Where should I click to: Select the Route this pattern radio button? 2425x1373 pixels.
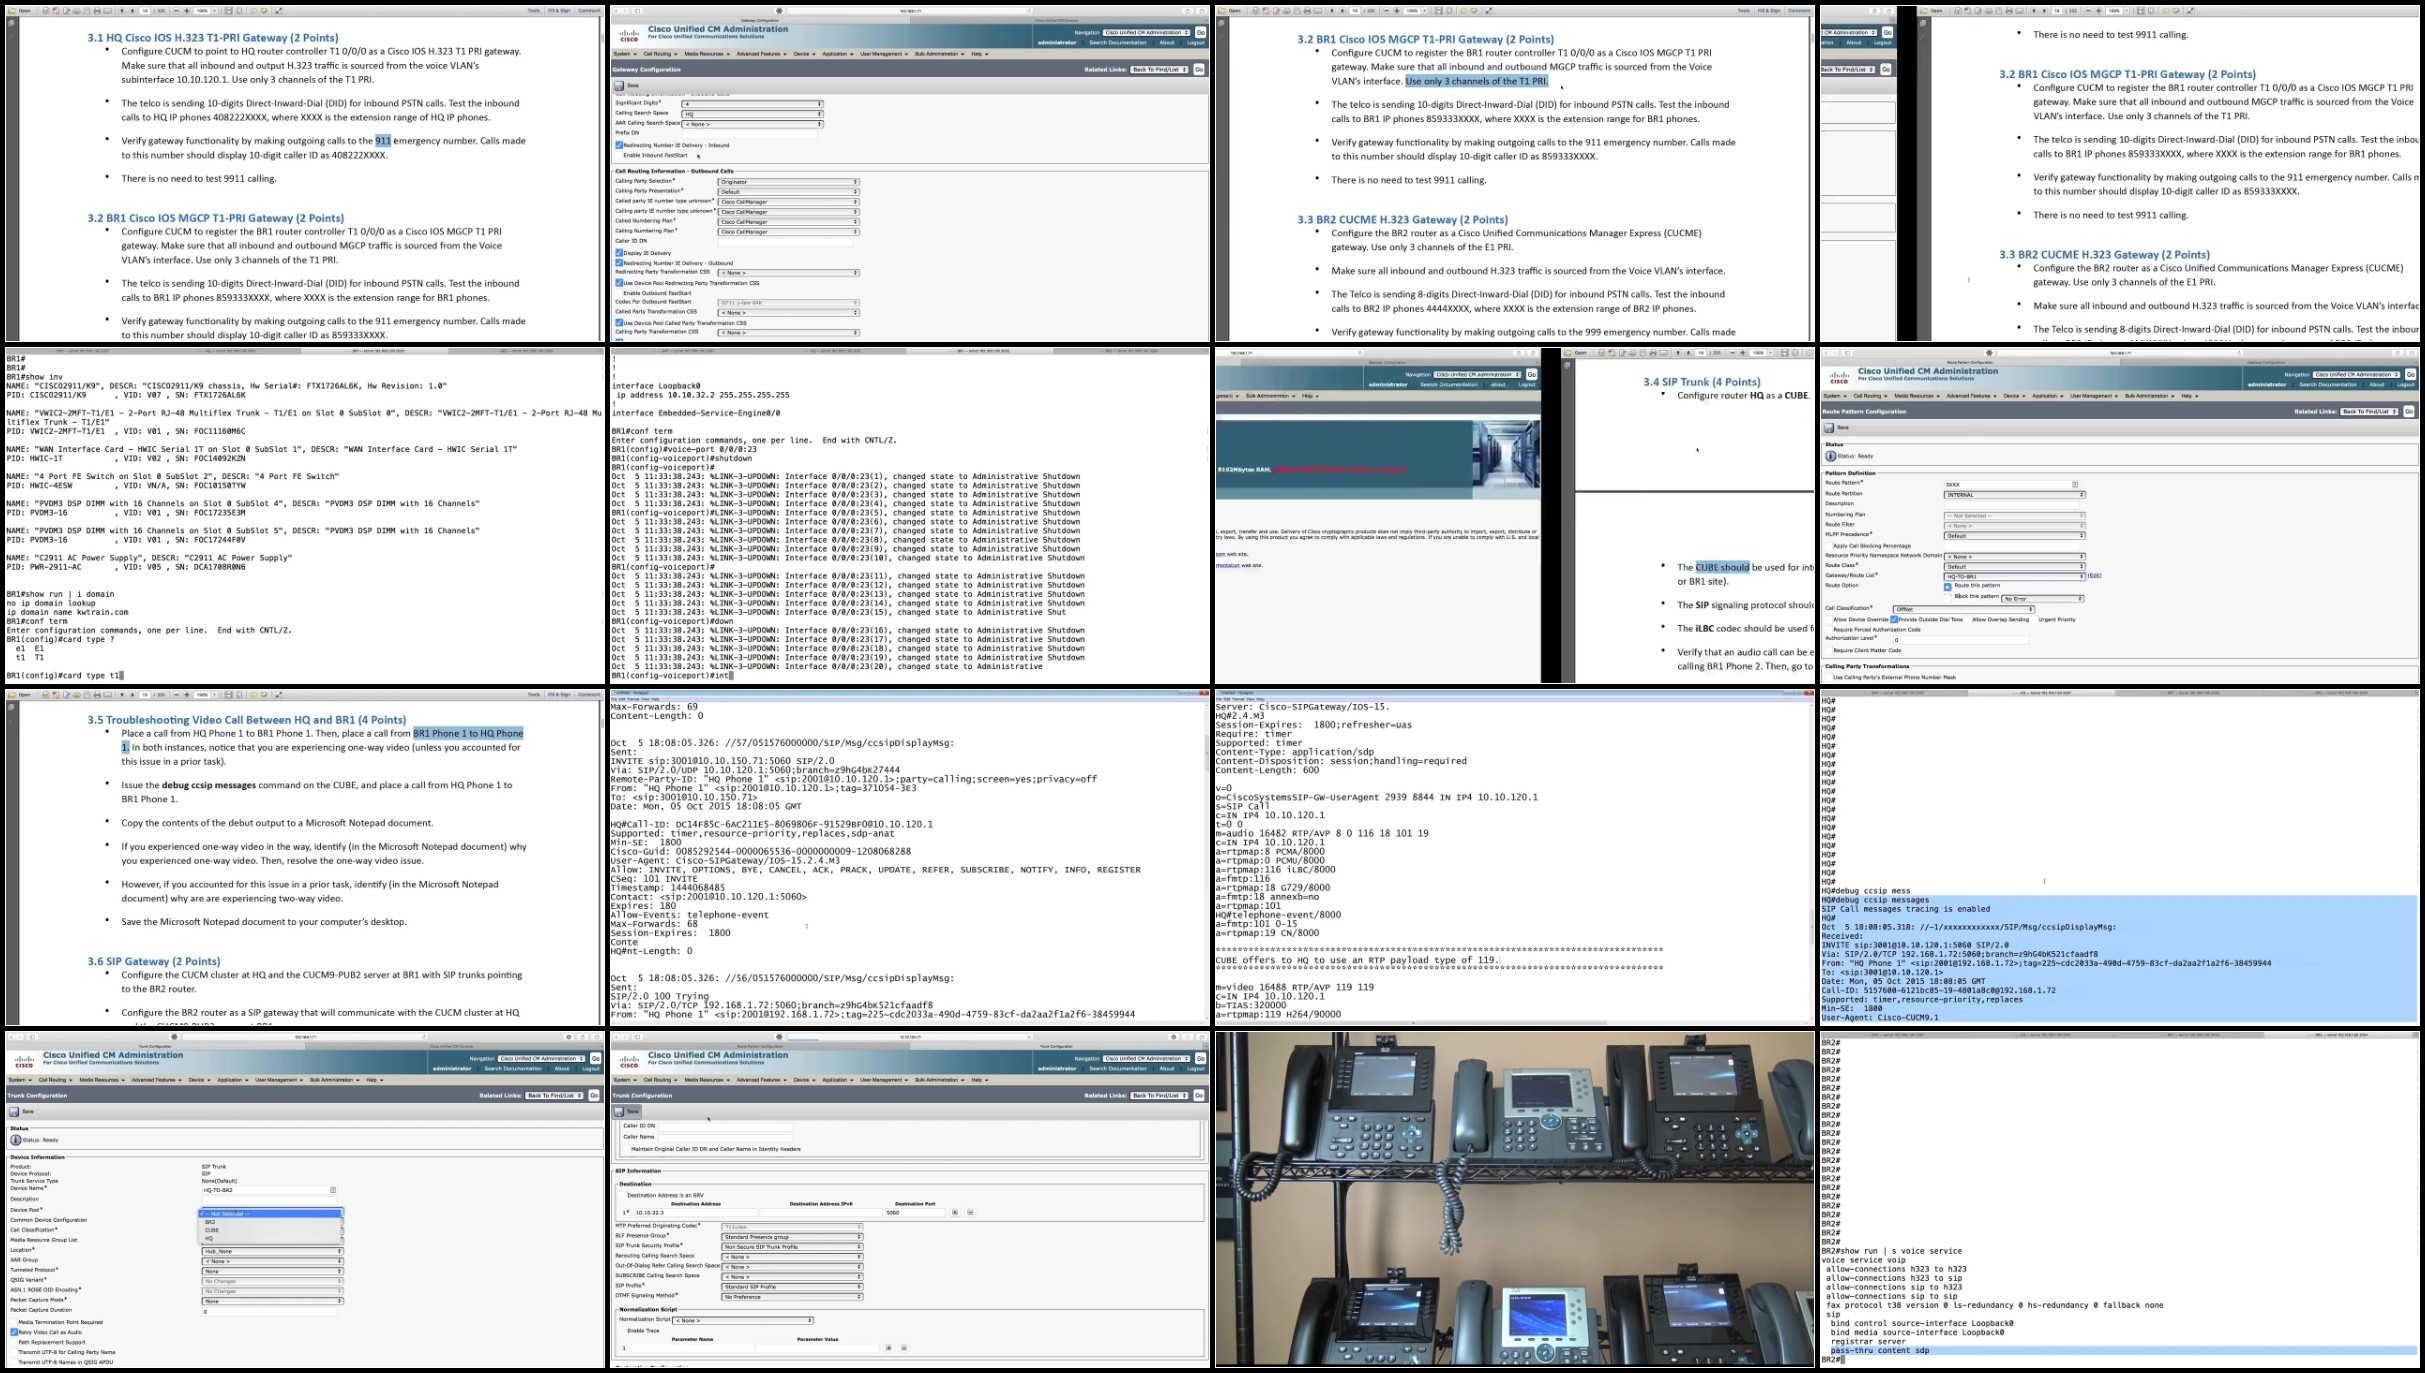(x=1947, y=587)
